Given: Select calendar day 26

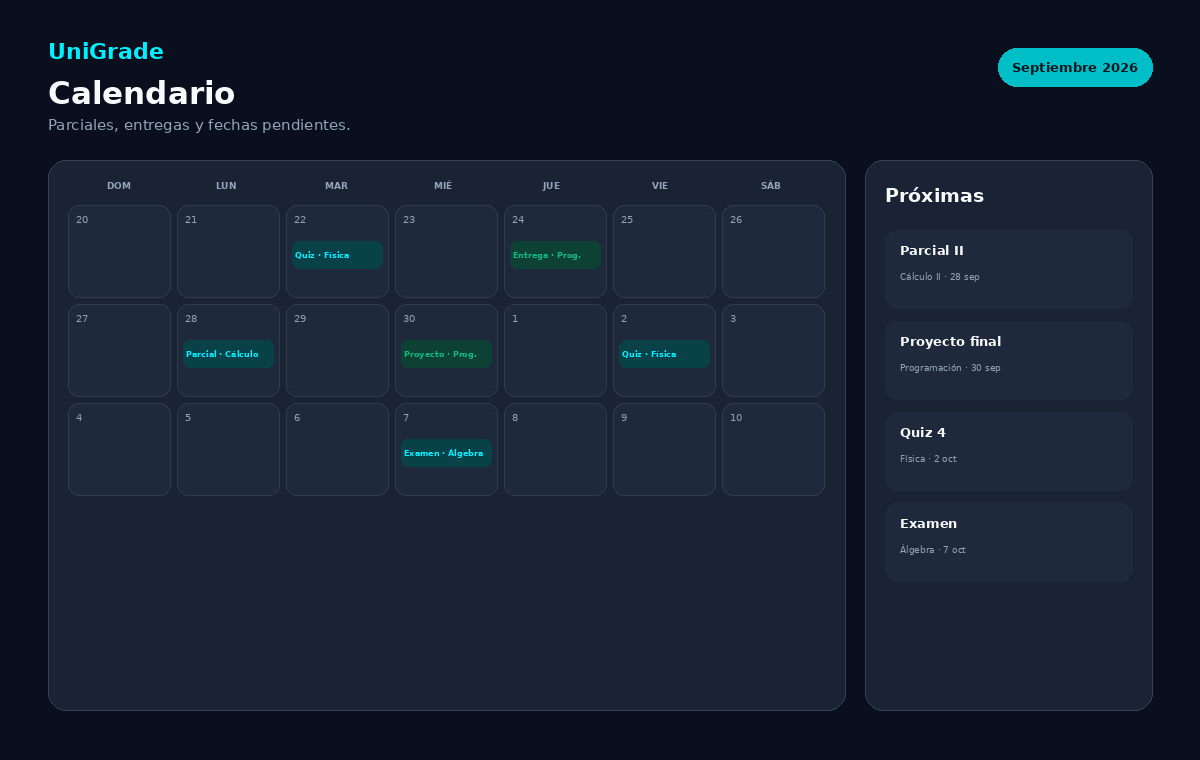Looking at the screenshot, I should (x=773, y=251).
